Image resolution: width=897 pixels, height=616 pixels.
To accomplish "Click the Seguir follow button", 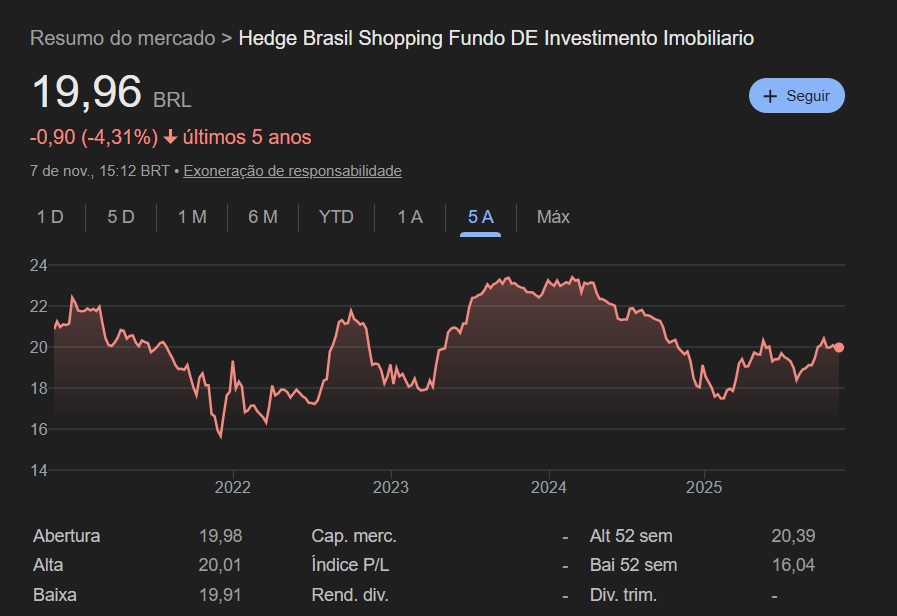I will coord(796,96).
